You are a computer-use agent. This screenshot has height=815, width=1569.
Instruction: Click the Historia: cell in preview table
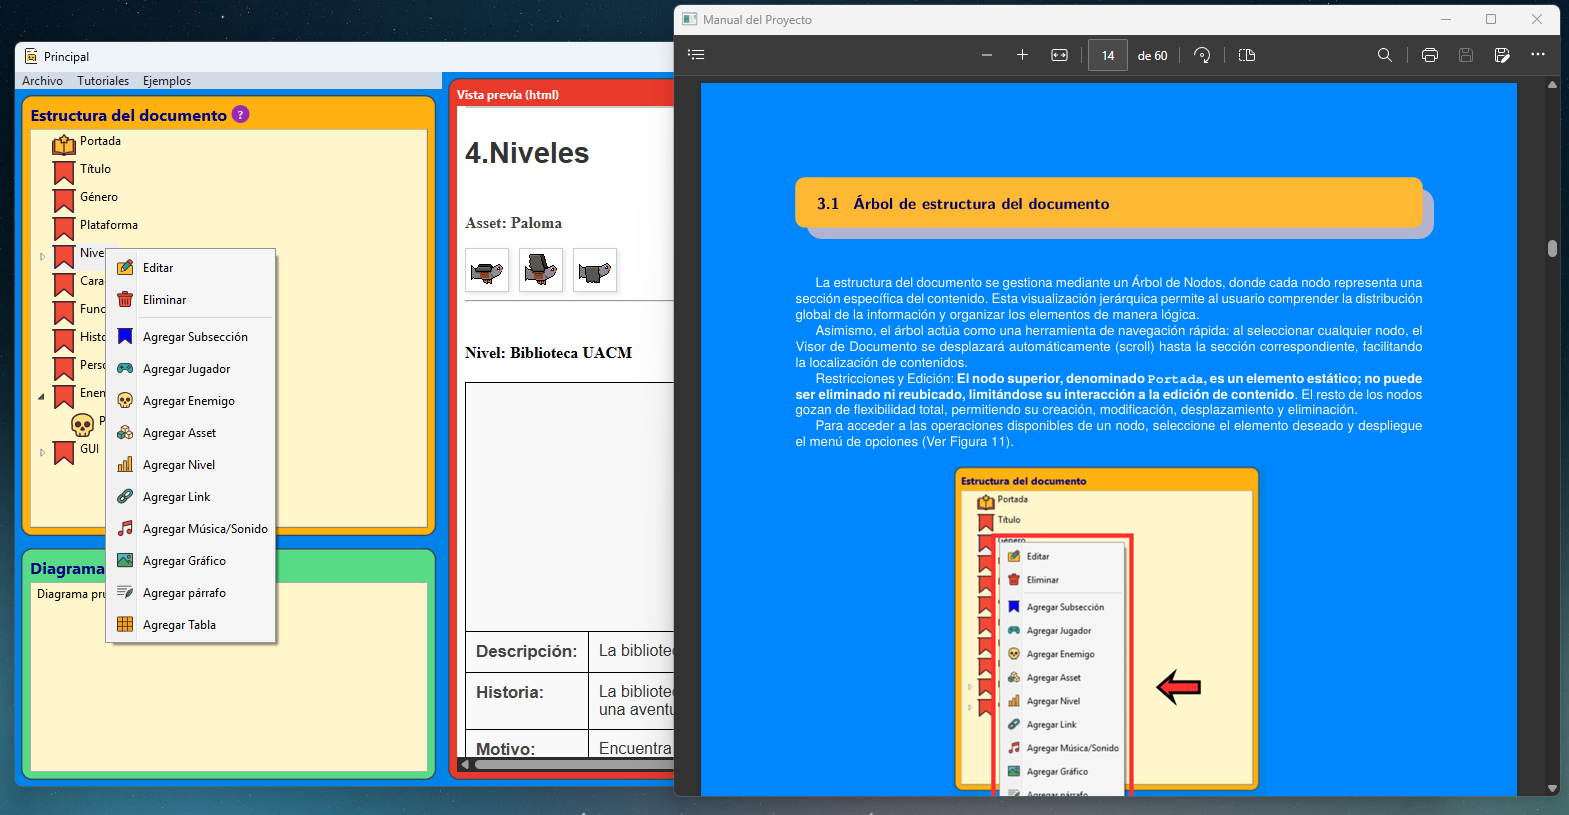(x=527, y=701)
